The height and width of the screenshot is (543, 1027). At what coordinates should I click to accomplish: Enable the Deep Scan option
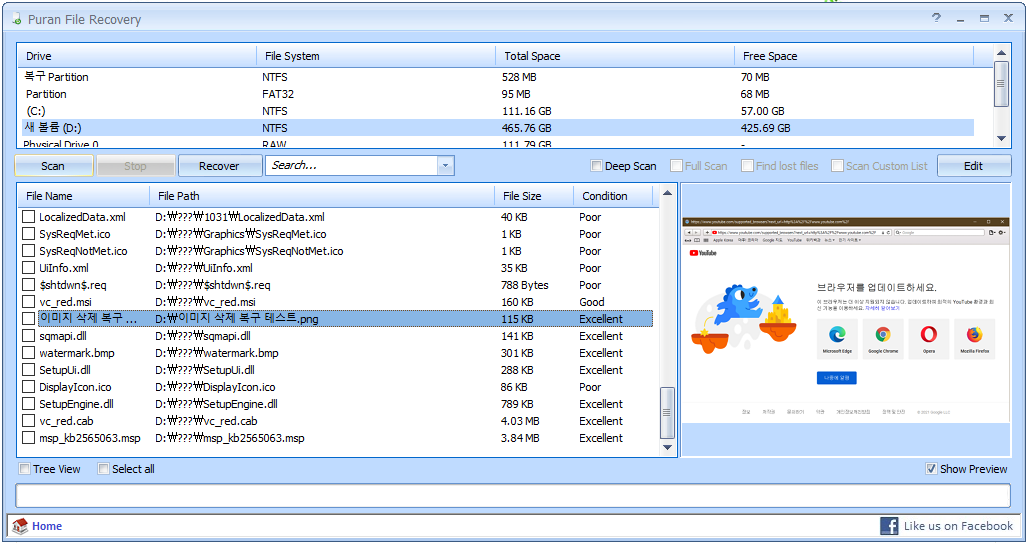tap(596, 166)
